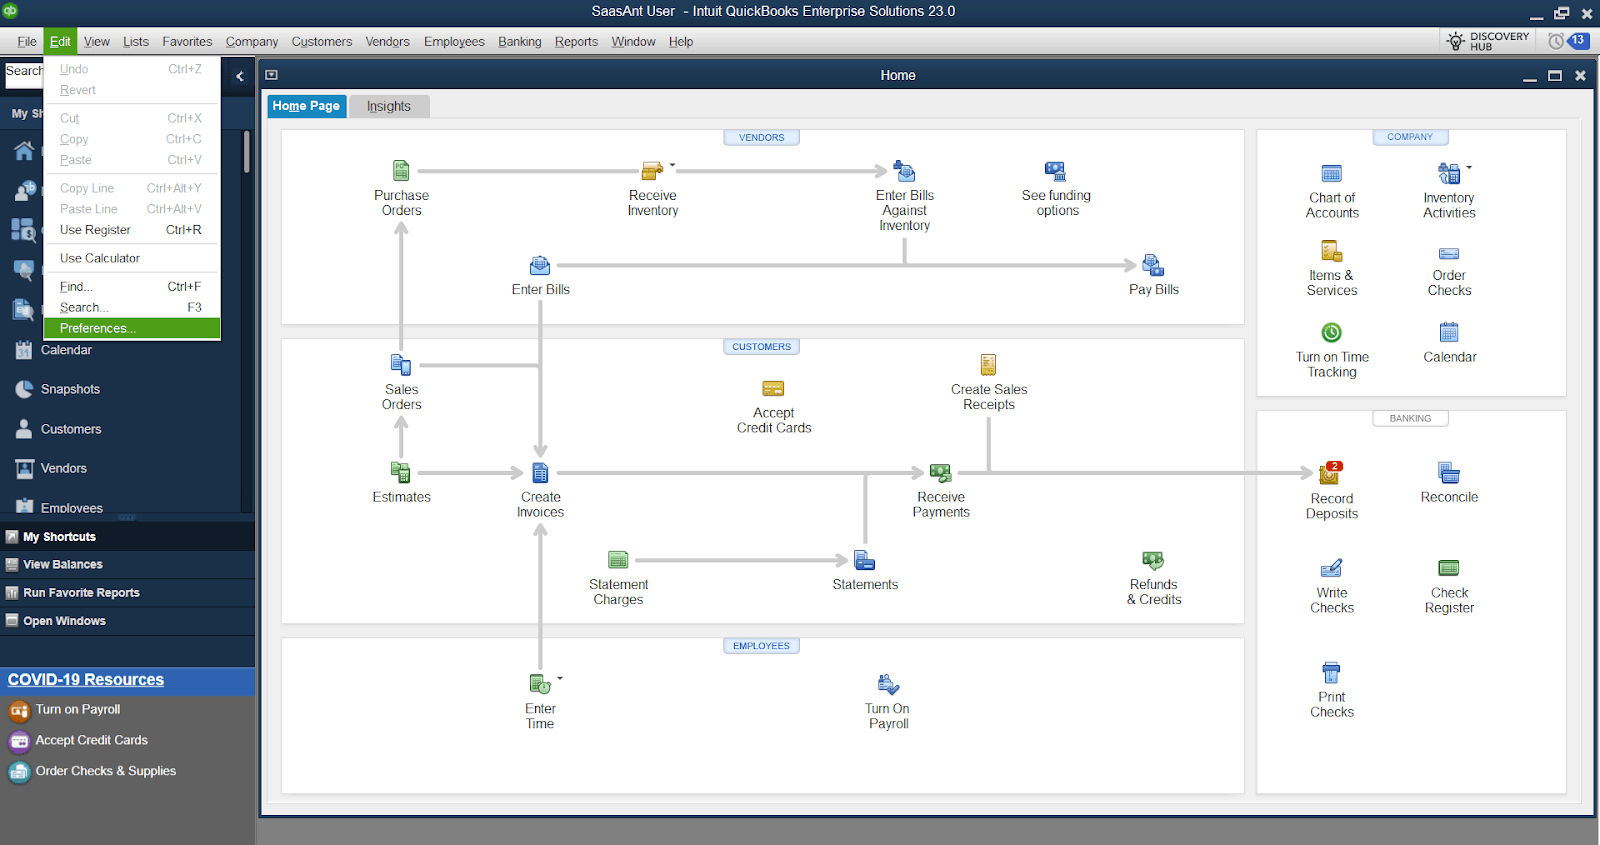Expand Inventory Activities dropdown arrow
The height and width of the screenshot is (845, 1600).
(x=1468, y=167)
